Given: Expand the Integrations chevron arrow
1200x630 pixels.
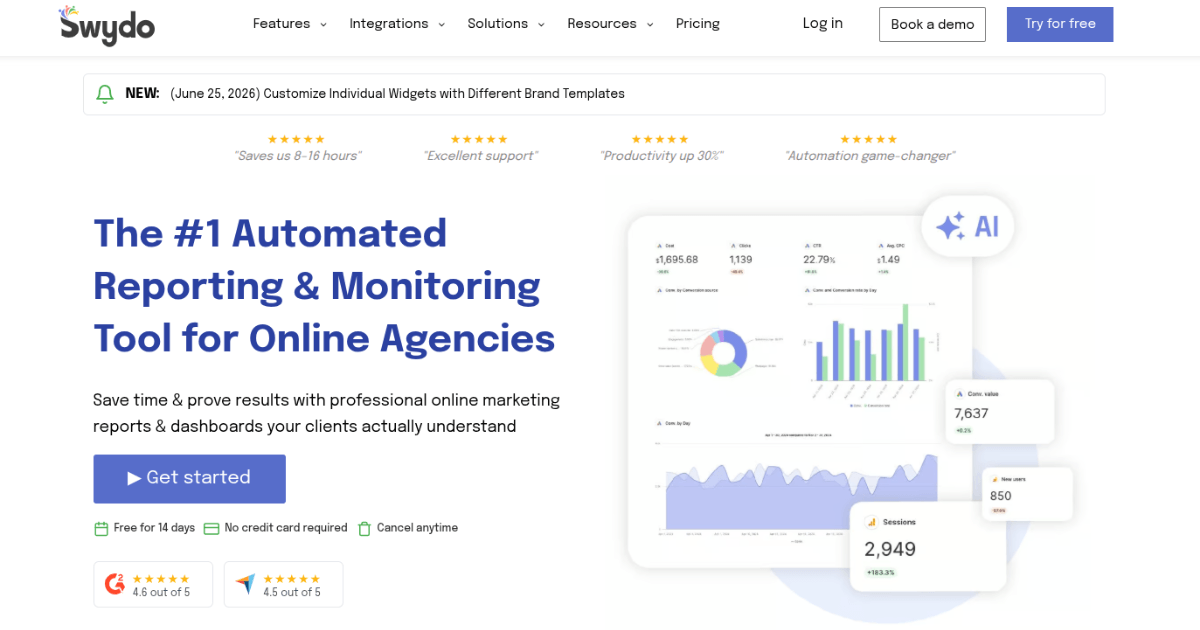Looking at the screenshot, I should [441, 24].
